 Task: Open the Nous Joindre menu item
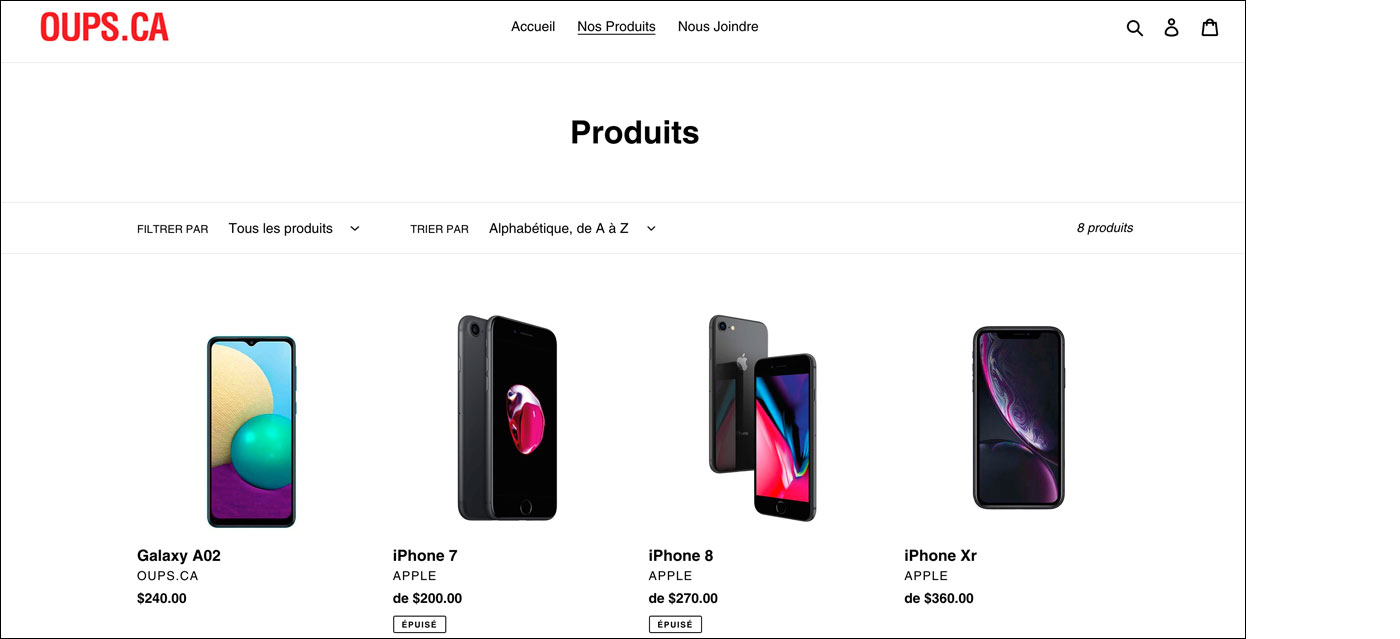point(718,27)
